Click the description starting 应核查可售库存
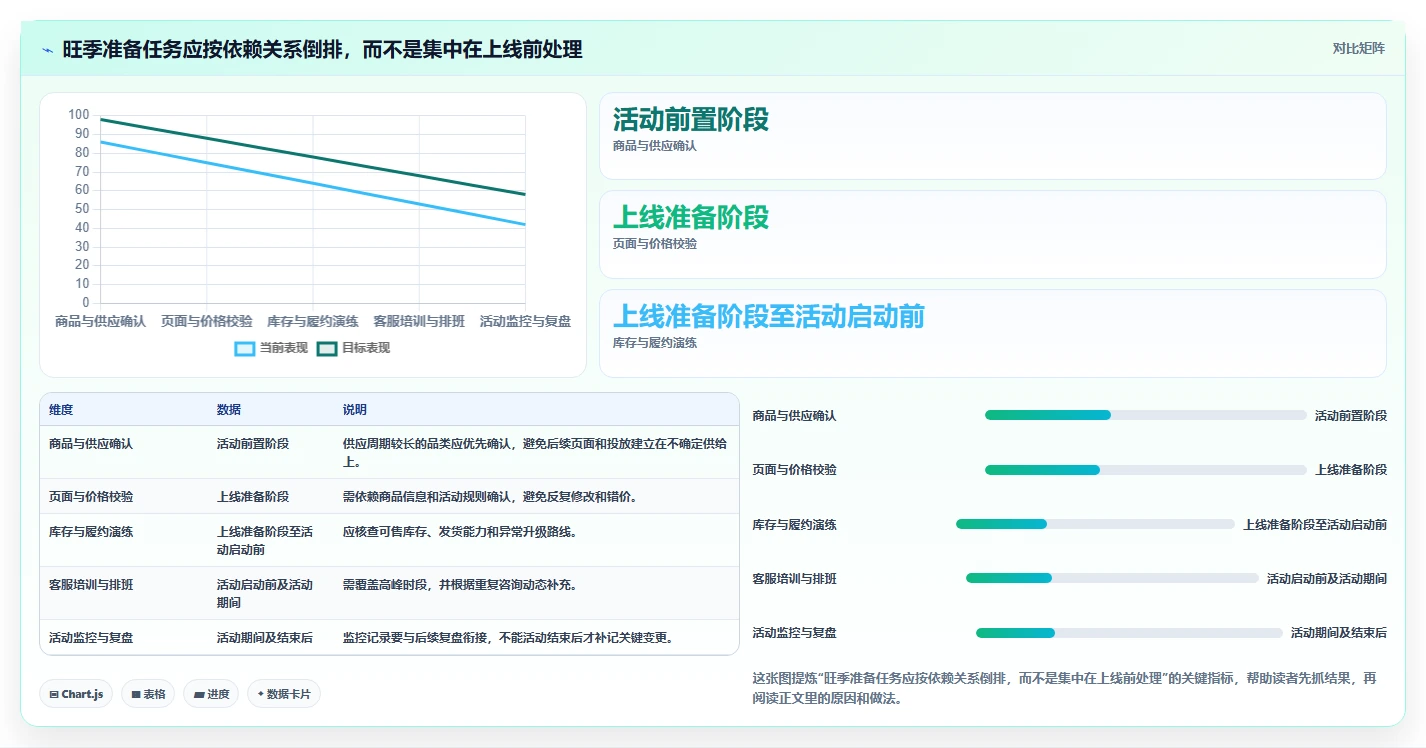Viewport: 1426px width, 748px height. [x=459, y=531]
